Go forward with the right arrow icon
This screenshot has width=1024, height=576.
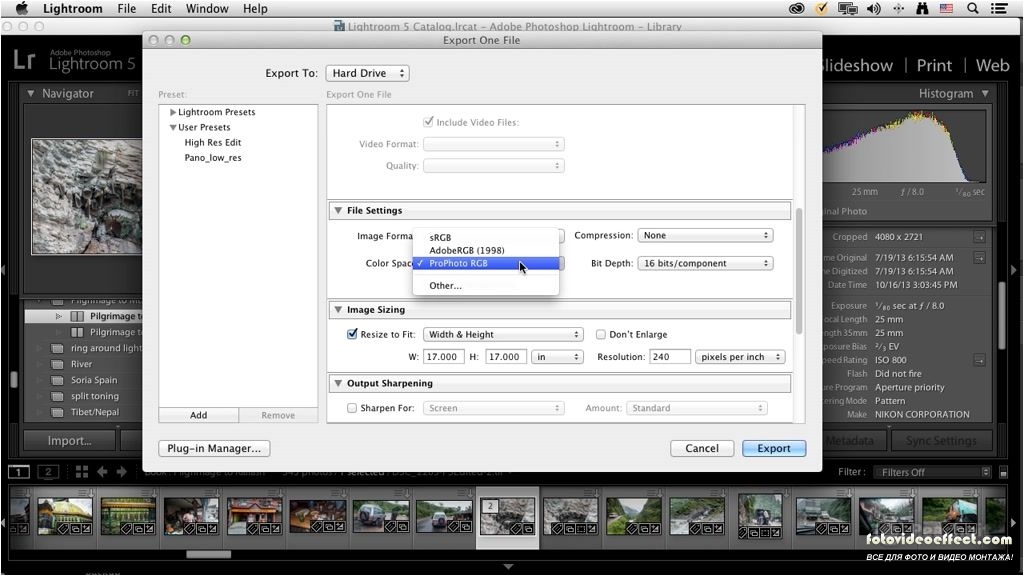(x=121, y=472)
